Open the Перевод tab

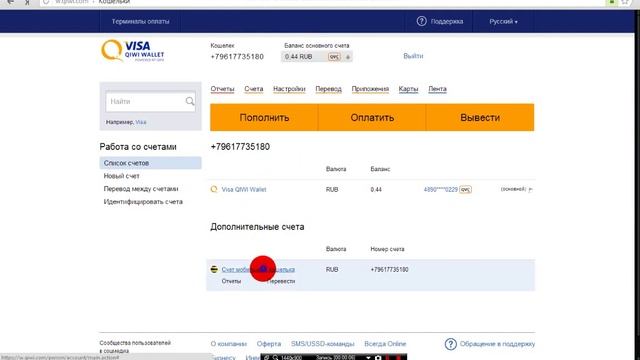click(x=328, y=89)
